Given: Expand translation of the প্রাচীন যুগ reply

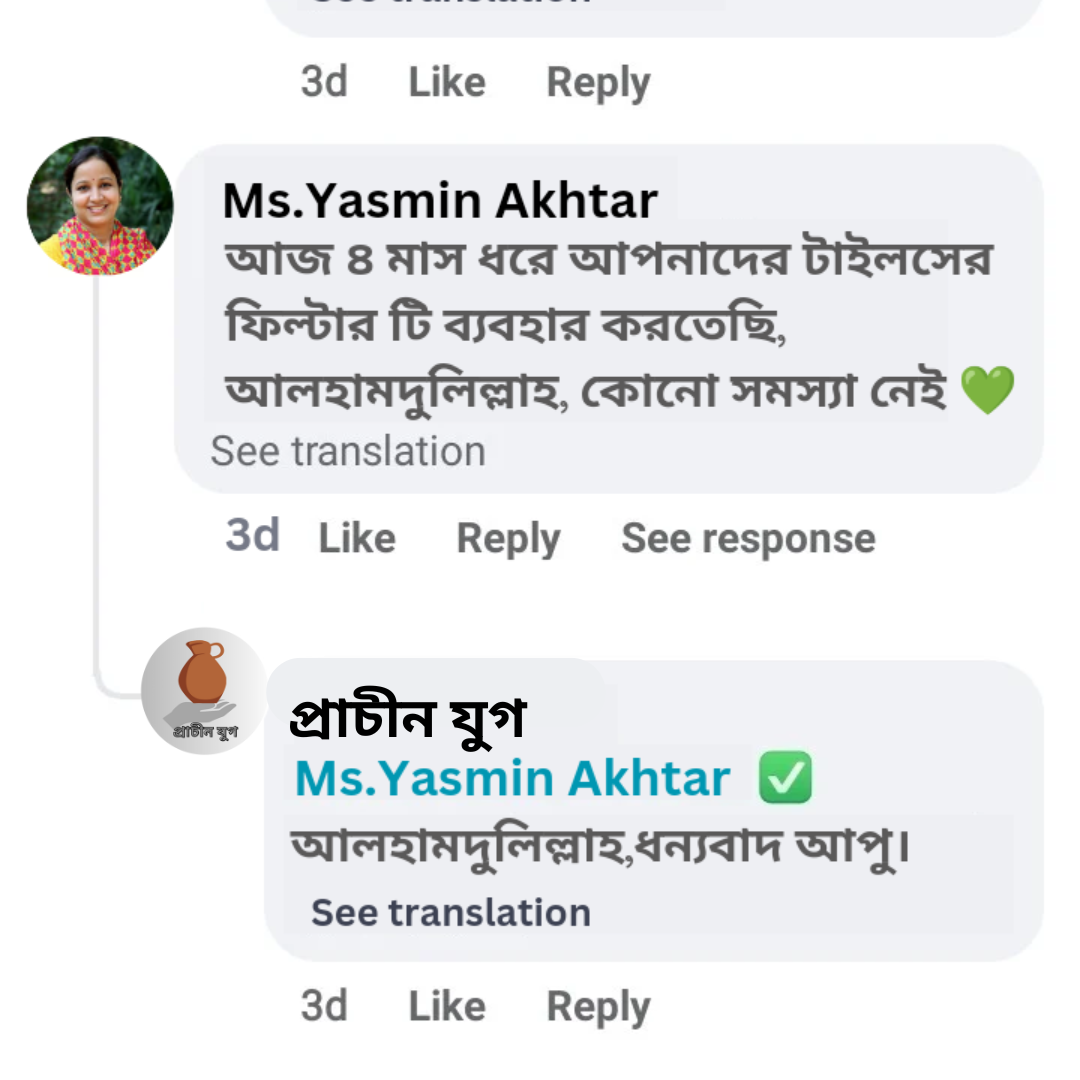Looking at the screenshot, I should (x=450, y=911).
